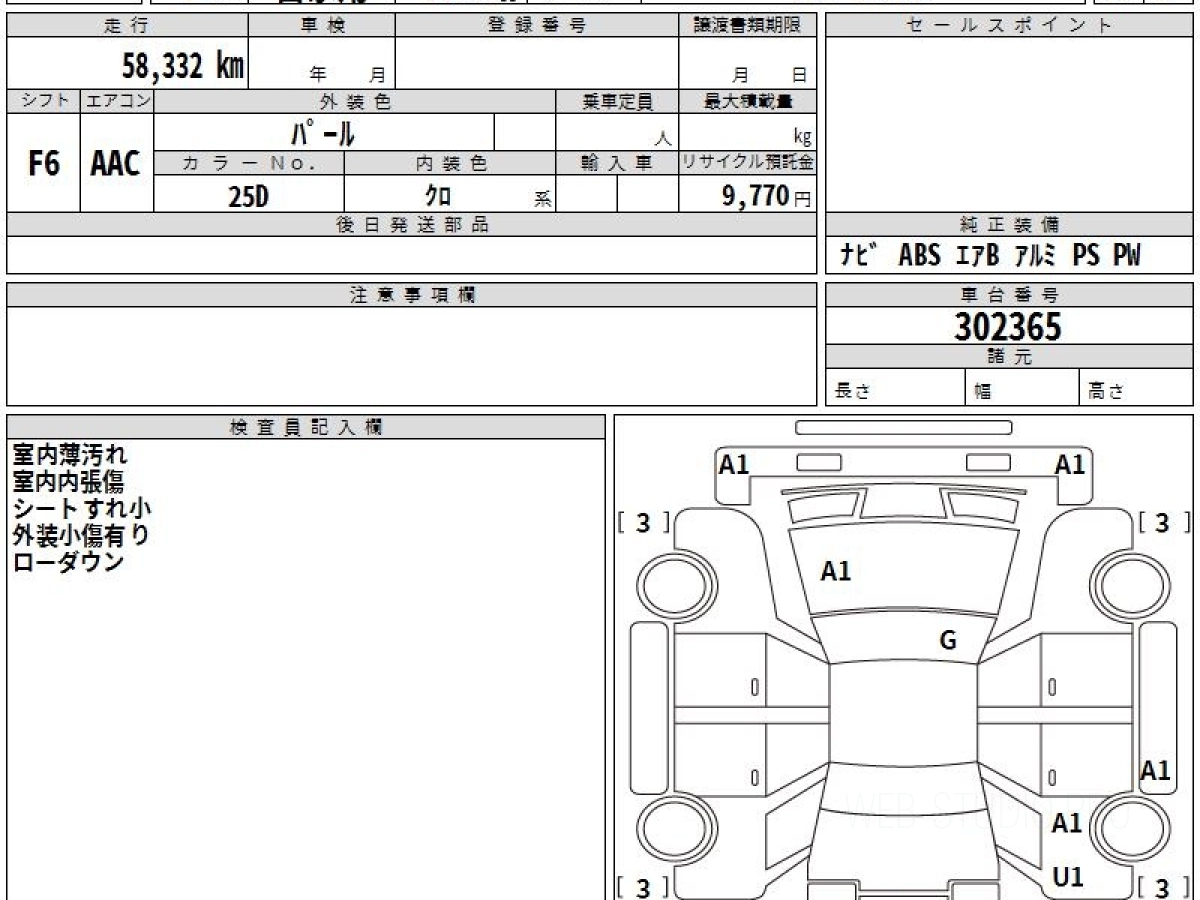Click the カラーNo. header
Image resolution: width=1200 pixels, height=900 pixels.
tap(249, 164)
